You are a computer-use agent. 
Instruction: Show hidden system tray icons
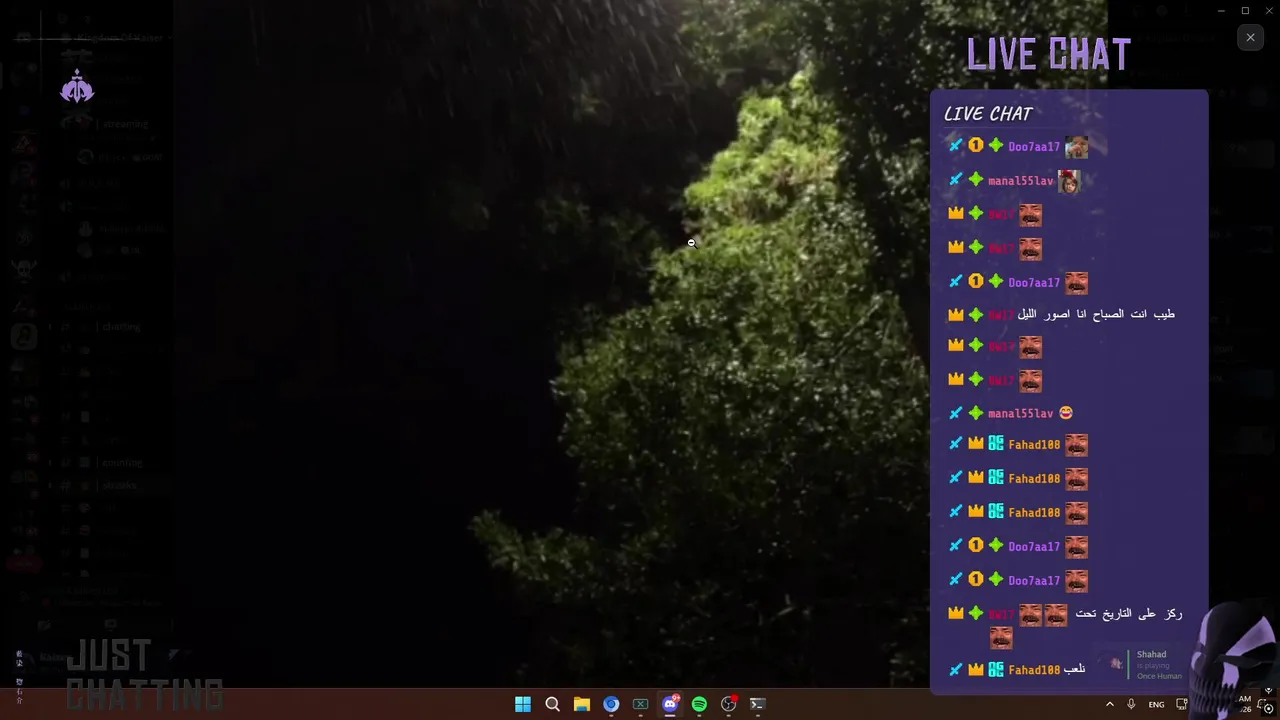coord(1109,704)
